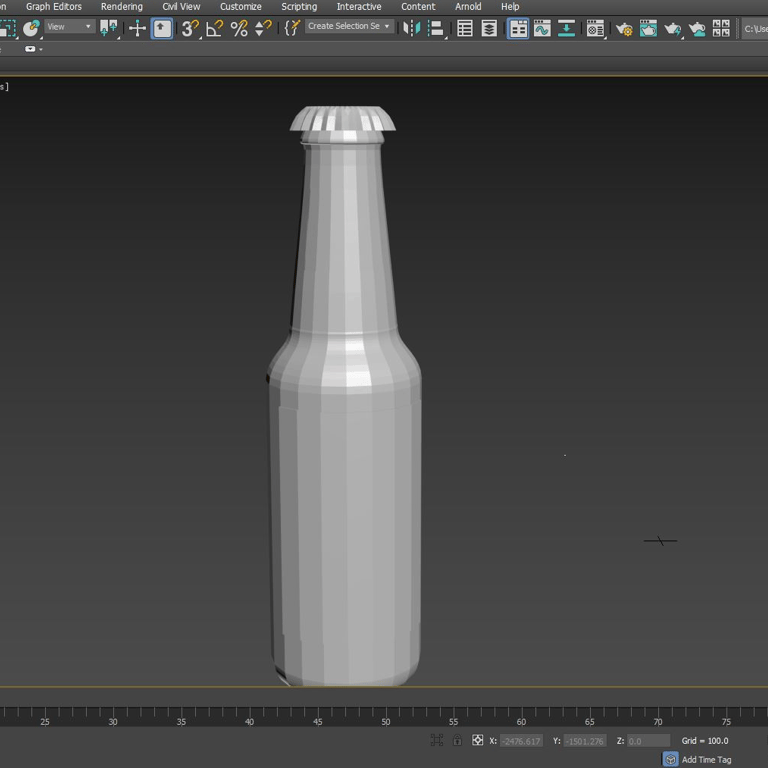Expand the Create Selection Set dropdown
The height and width of the screenshot is (768, 768).
point(349,26)
